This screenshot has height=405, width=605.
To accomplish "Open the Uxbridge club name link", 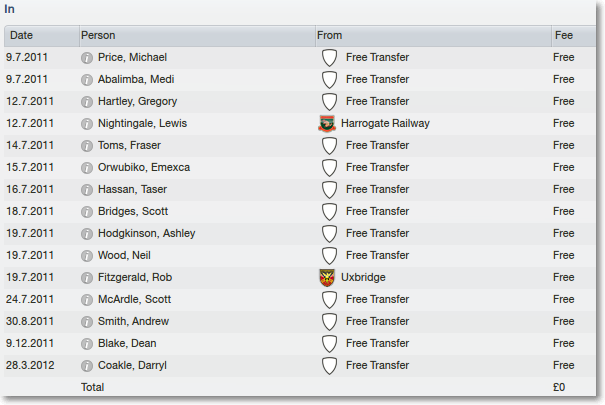I will (x=363, y=277).
